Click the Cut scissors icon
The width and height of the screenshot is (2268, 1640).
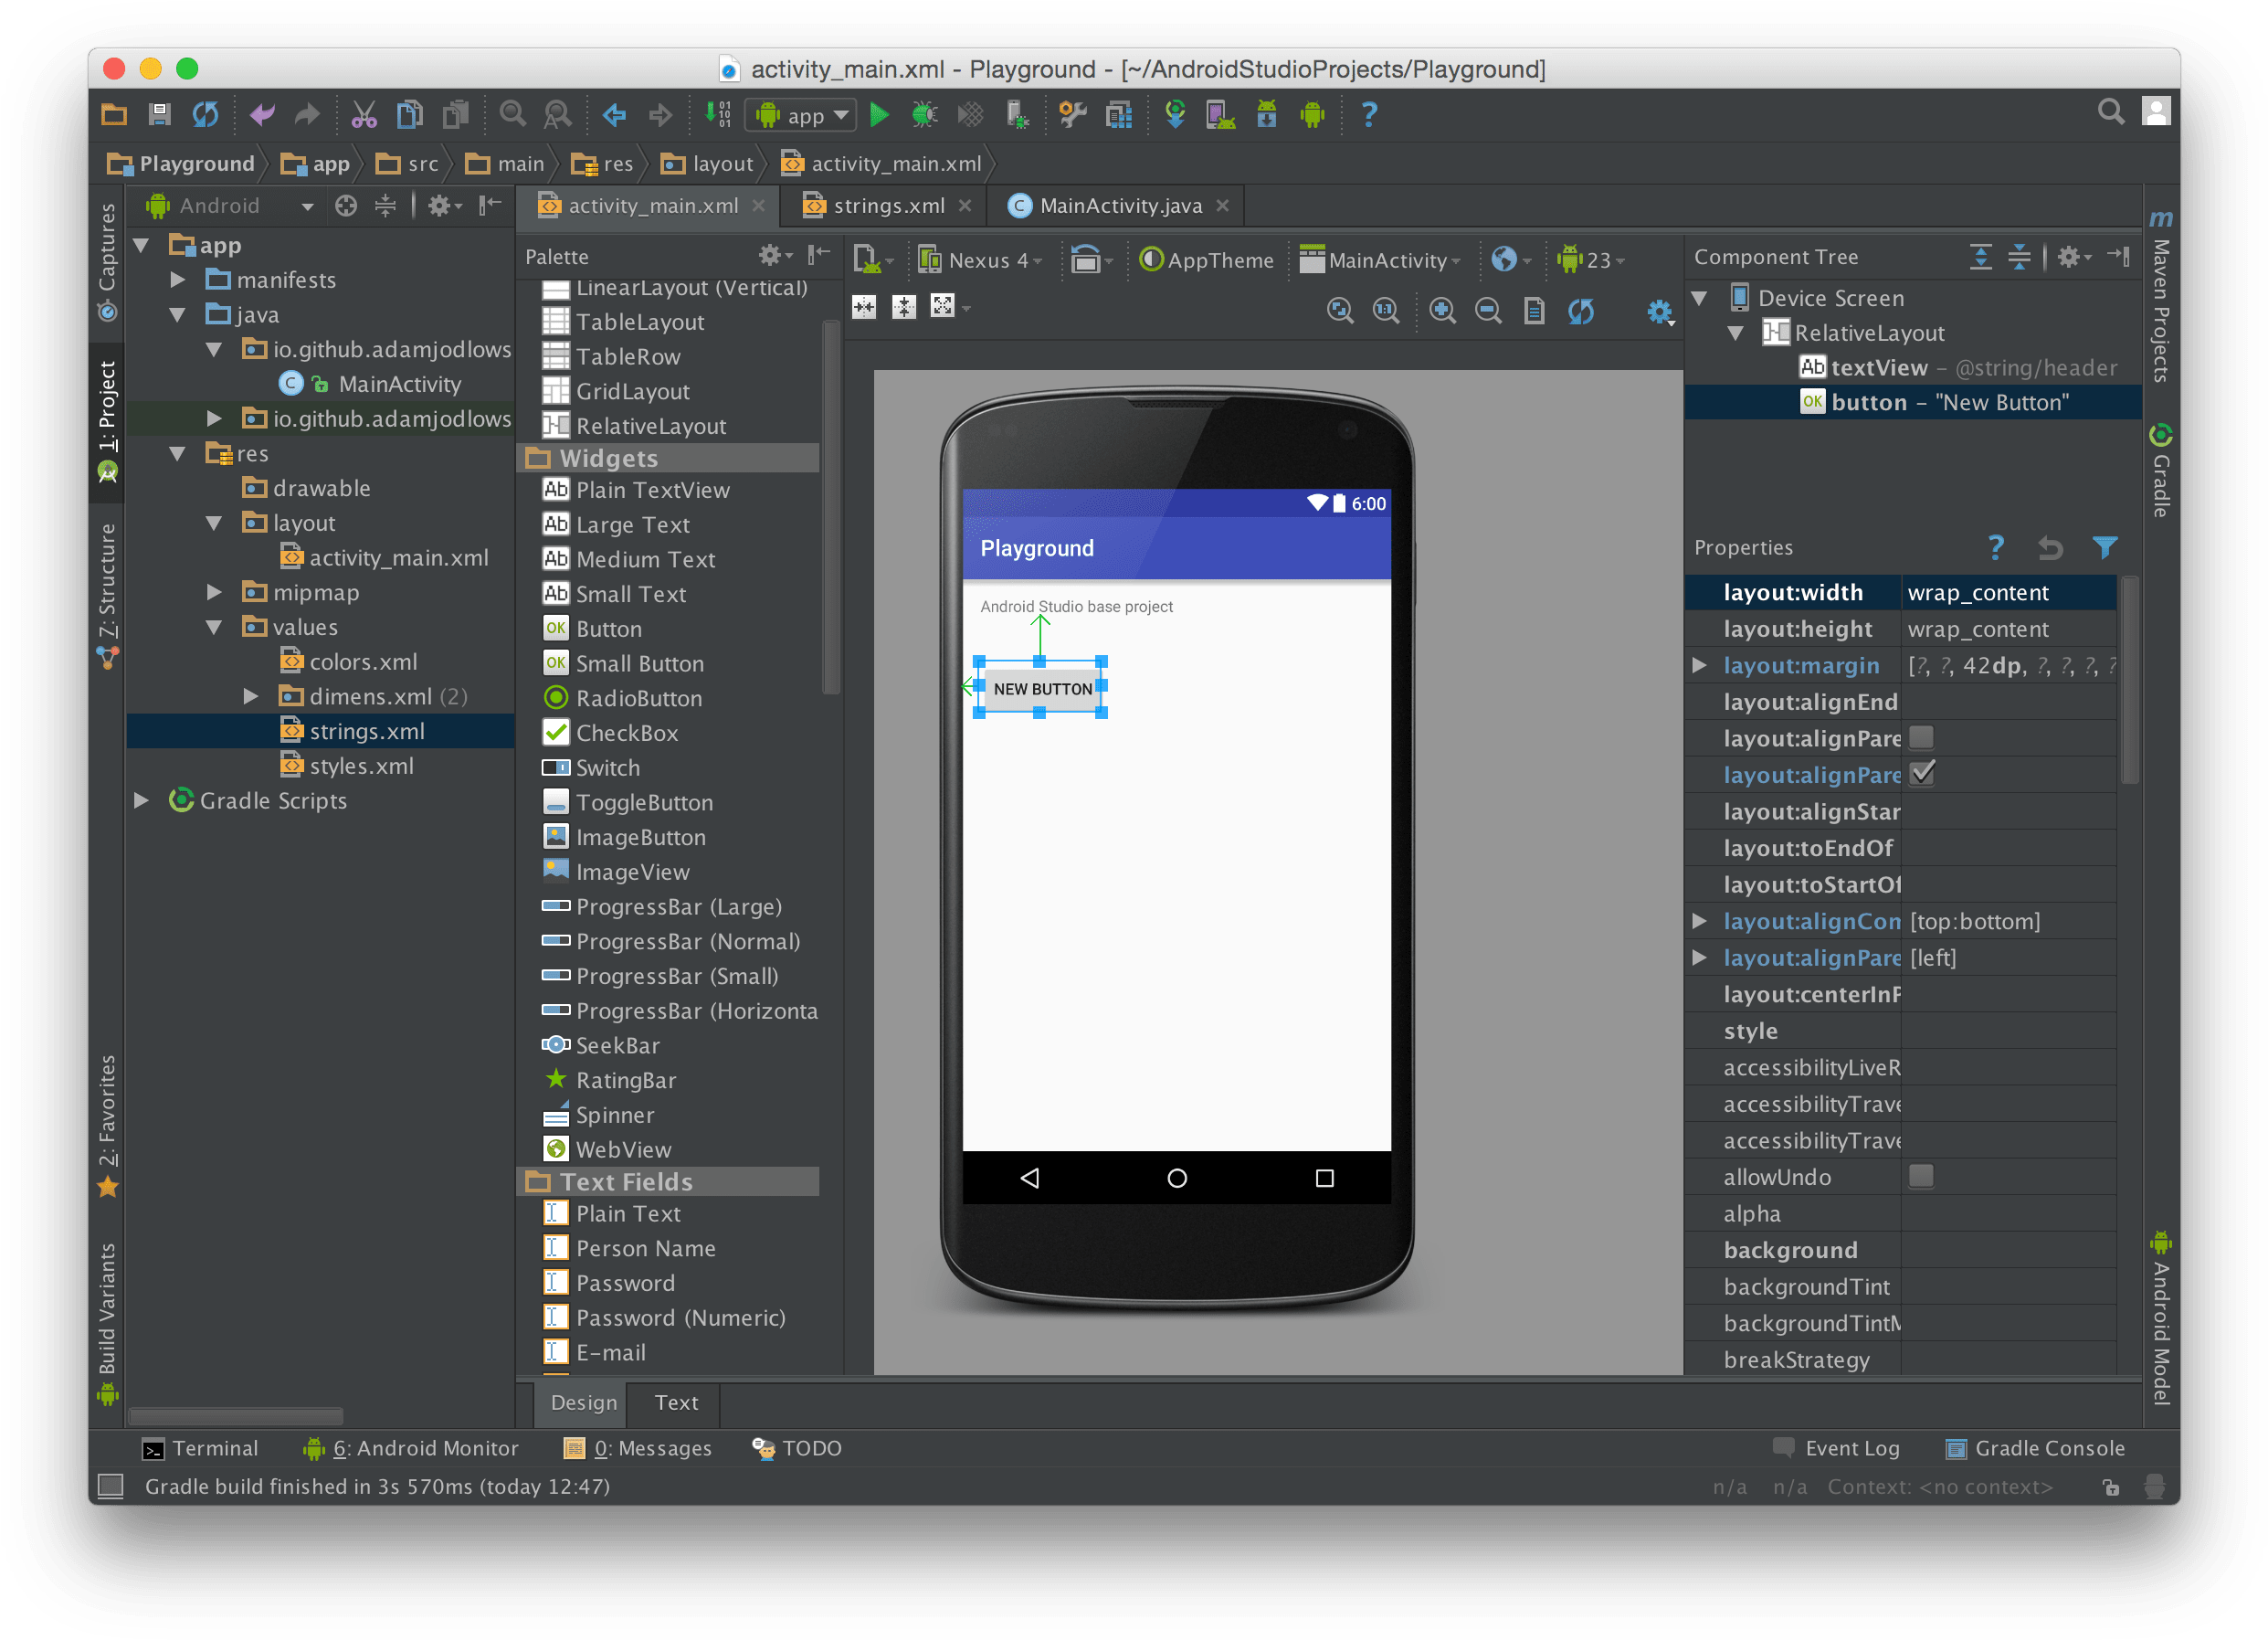pyautogui.click(x=364, y=115)
